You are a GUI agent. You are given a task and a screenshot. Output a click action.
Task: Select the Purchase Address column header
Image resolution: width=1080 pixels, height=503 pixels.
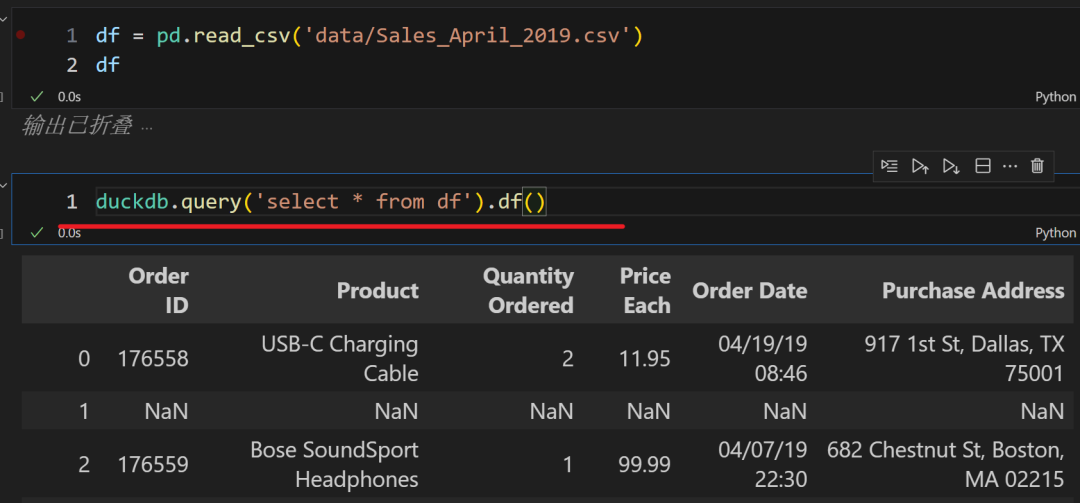tap(972, 291)
